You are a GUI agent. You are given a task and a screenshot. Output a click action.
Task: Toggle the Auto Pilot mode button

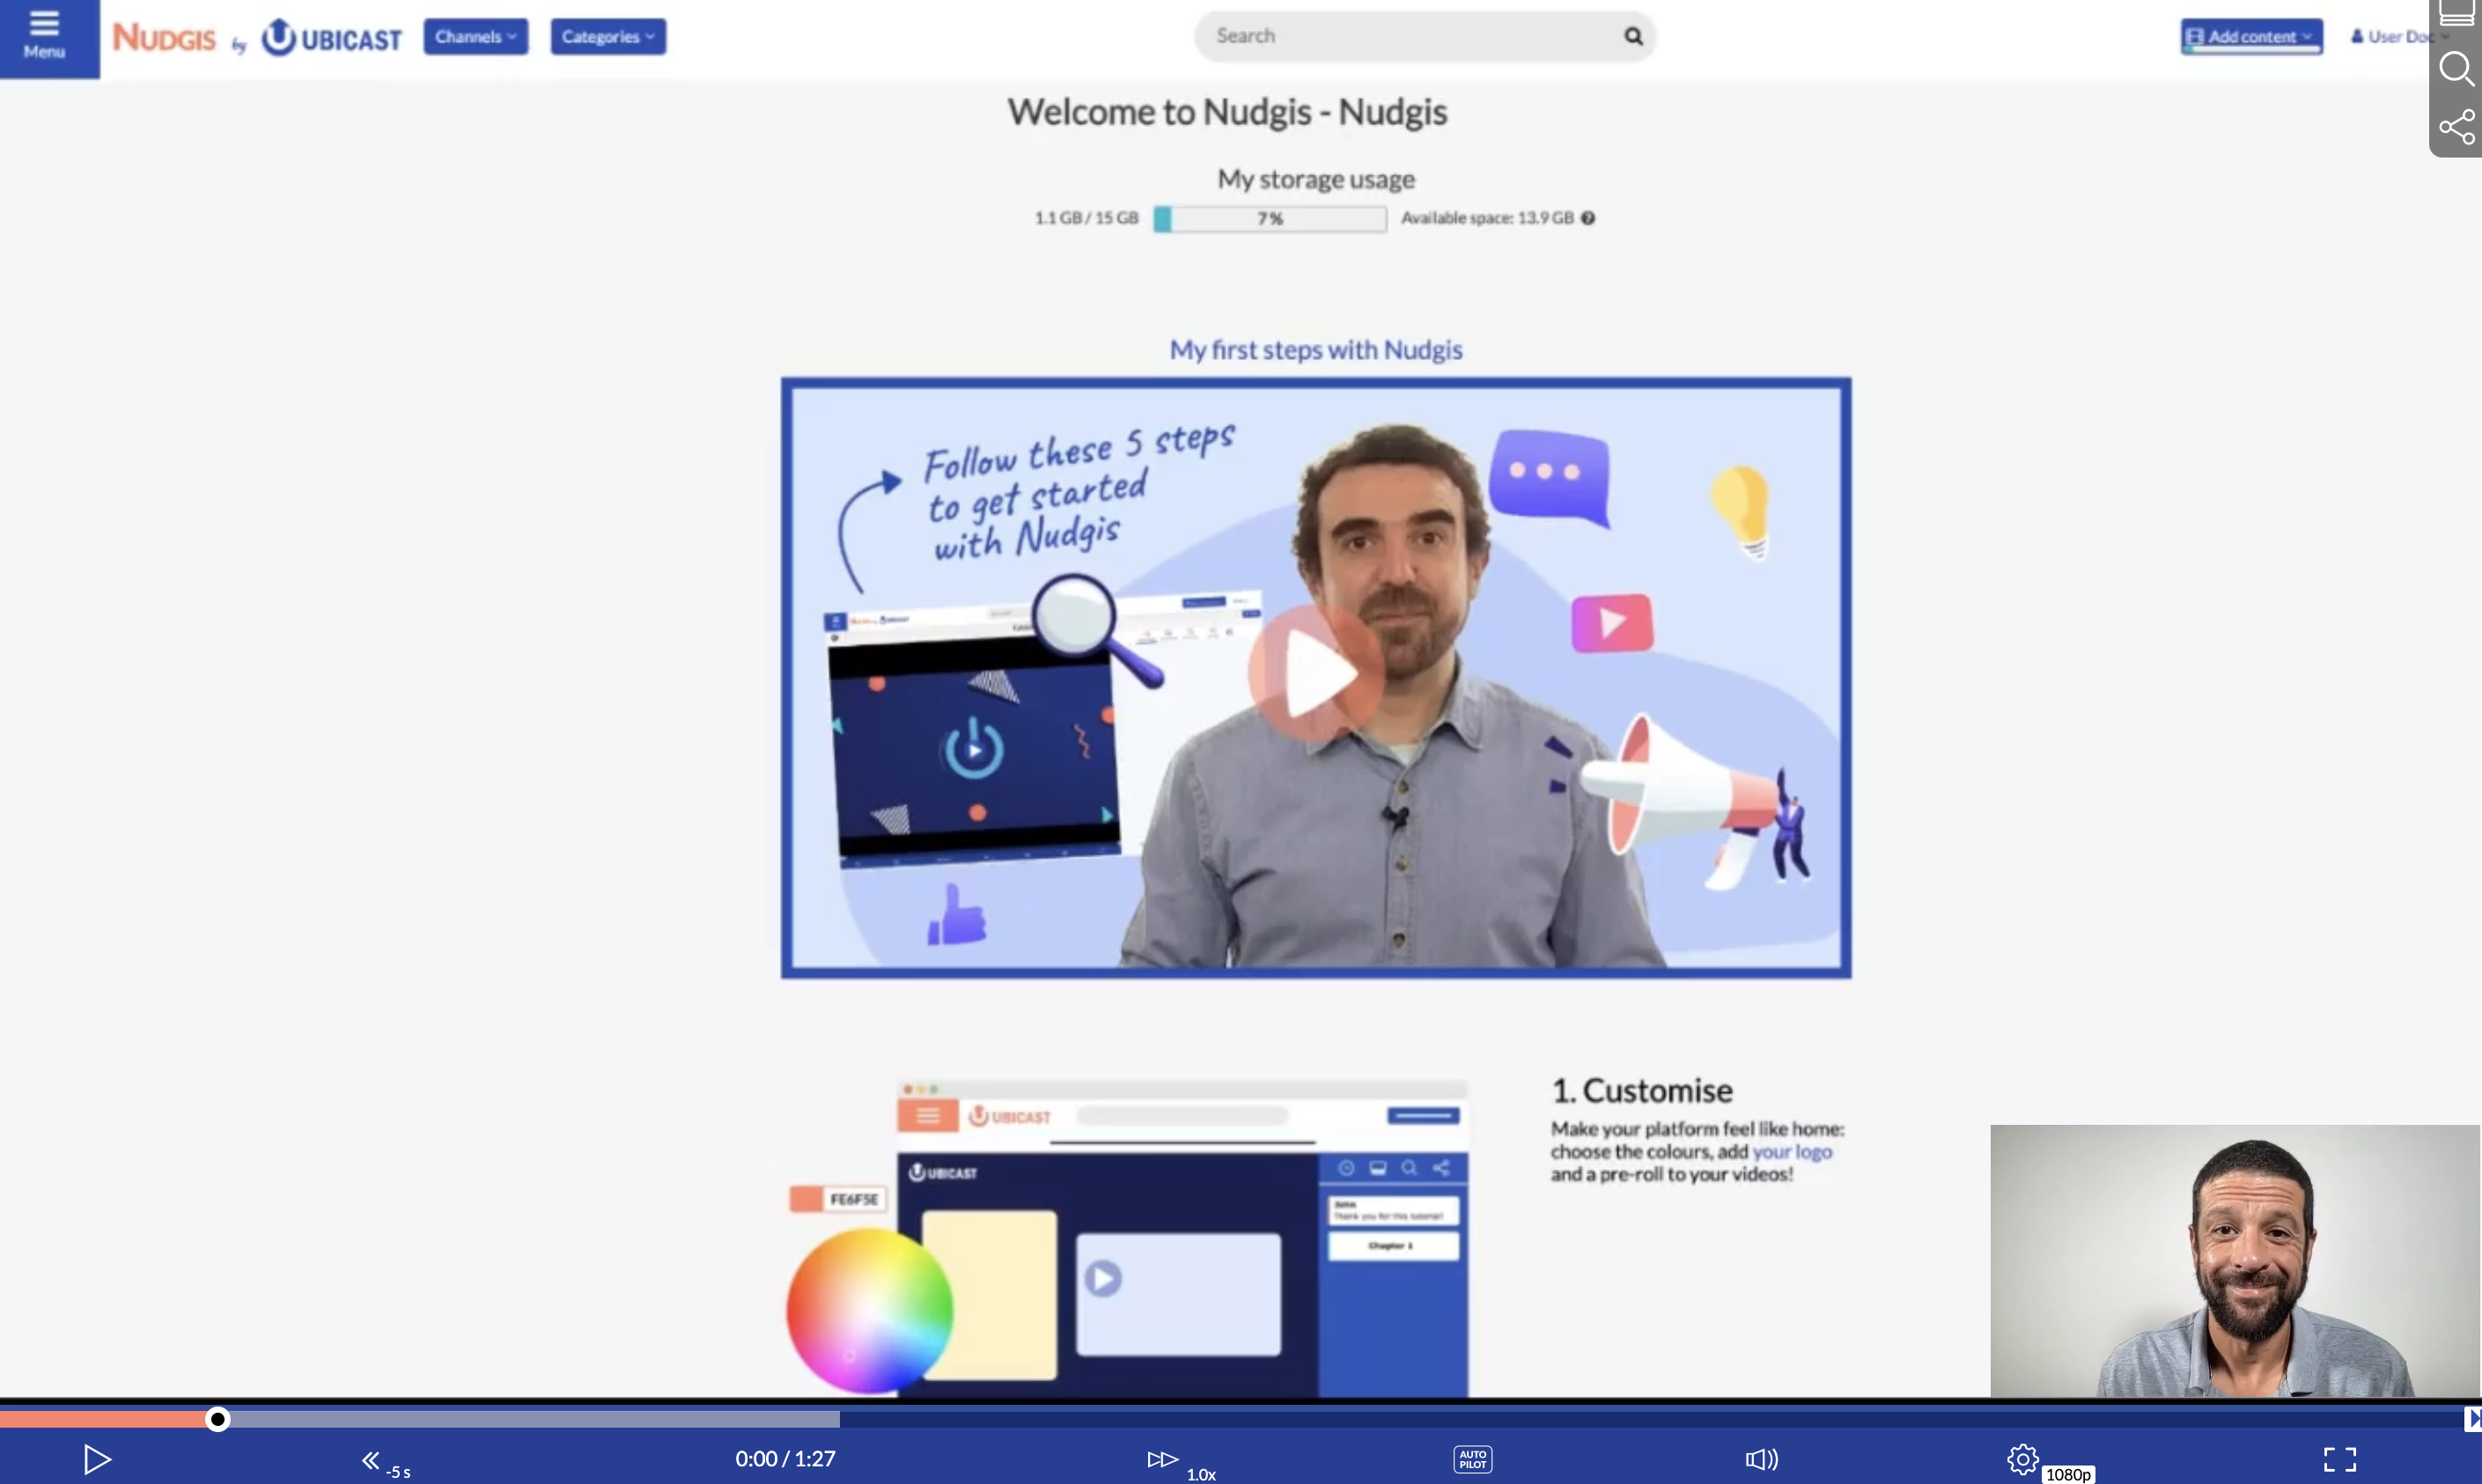pyautogui.click(x=1472, y=1459)
